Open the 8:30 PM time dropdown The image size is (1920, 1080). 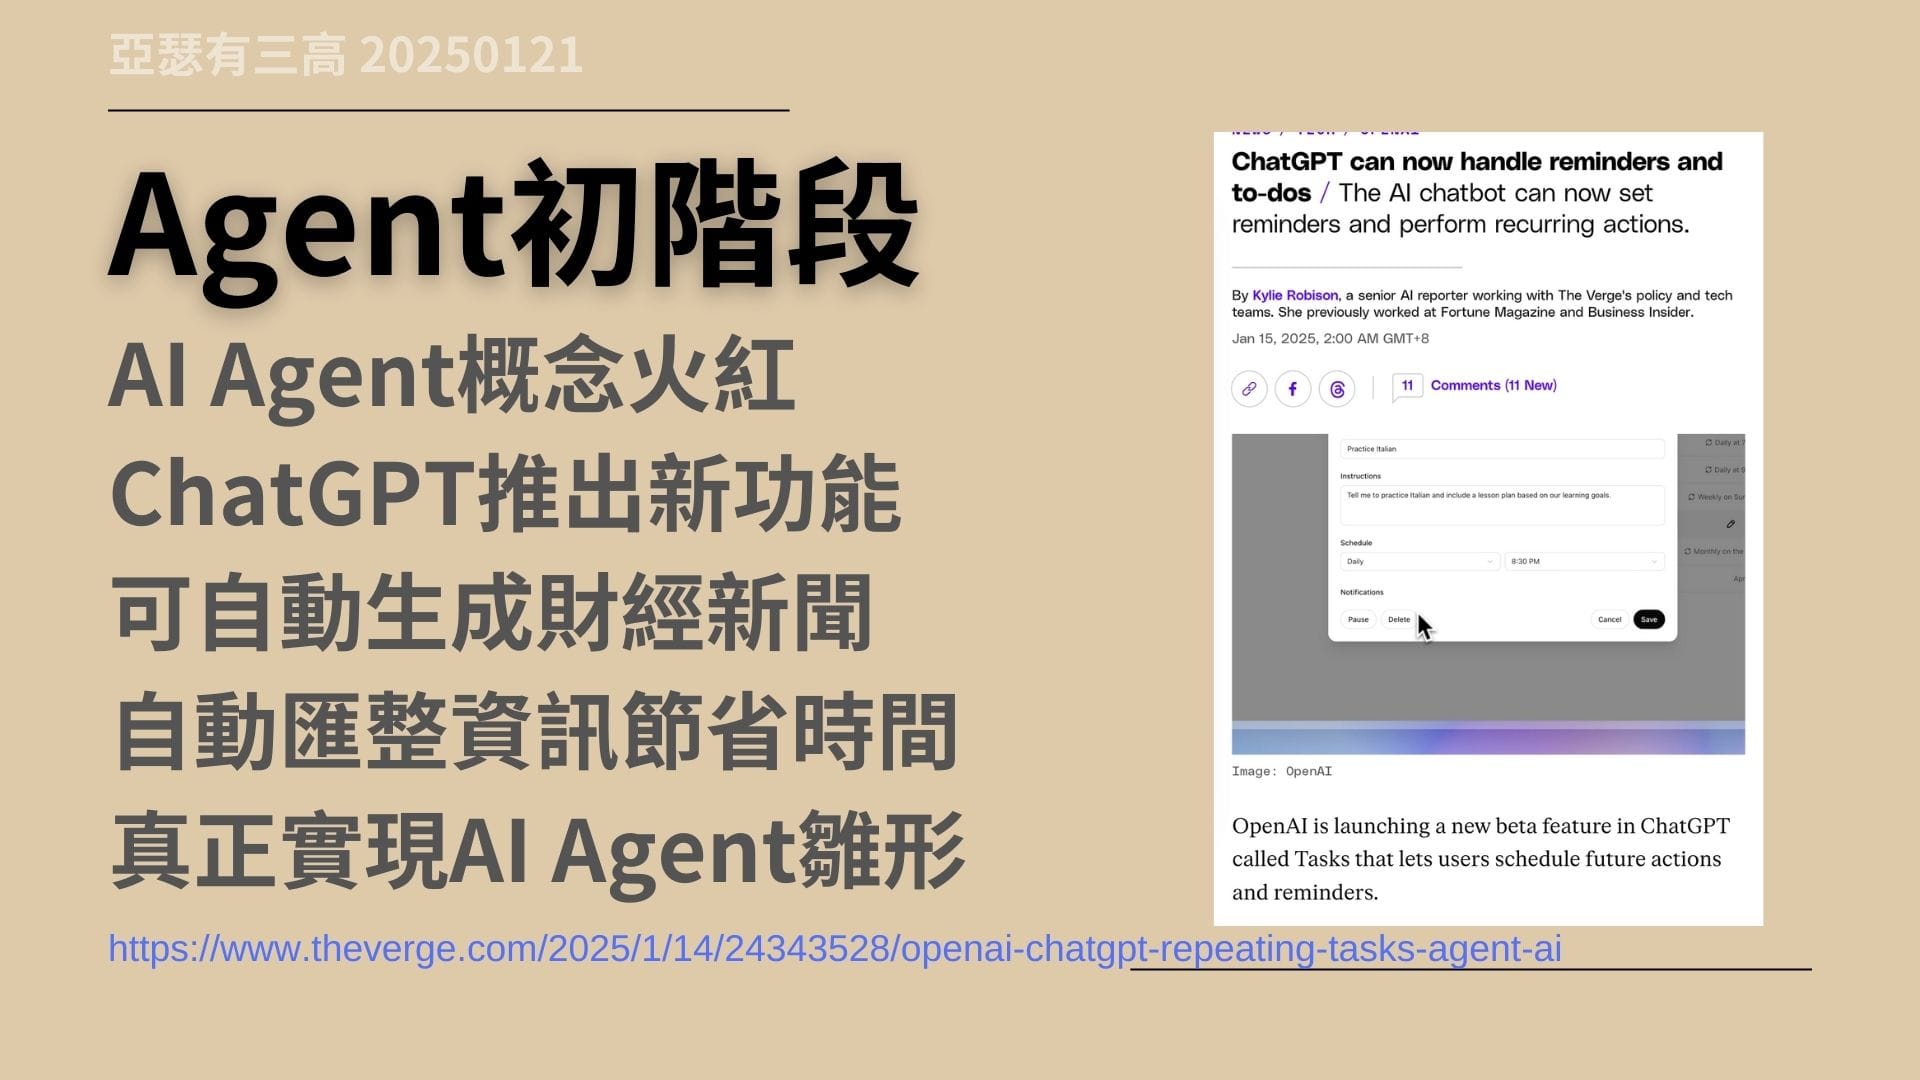coord(1584,562)
